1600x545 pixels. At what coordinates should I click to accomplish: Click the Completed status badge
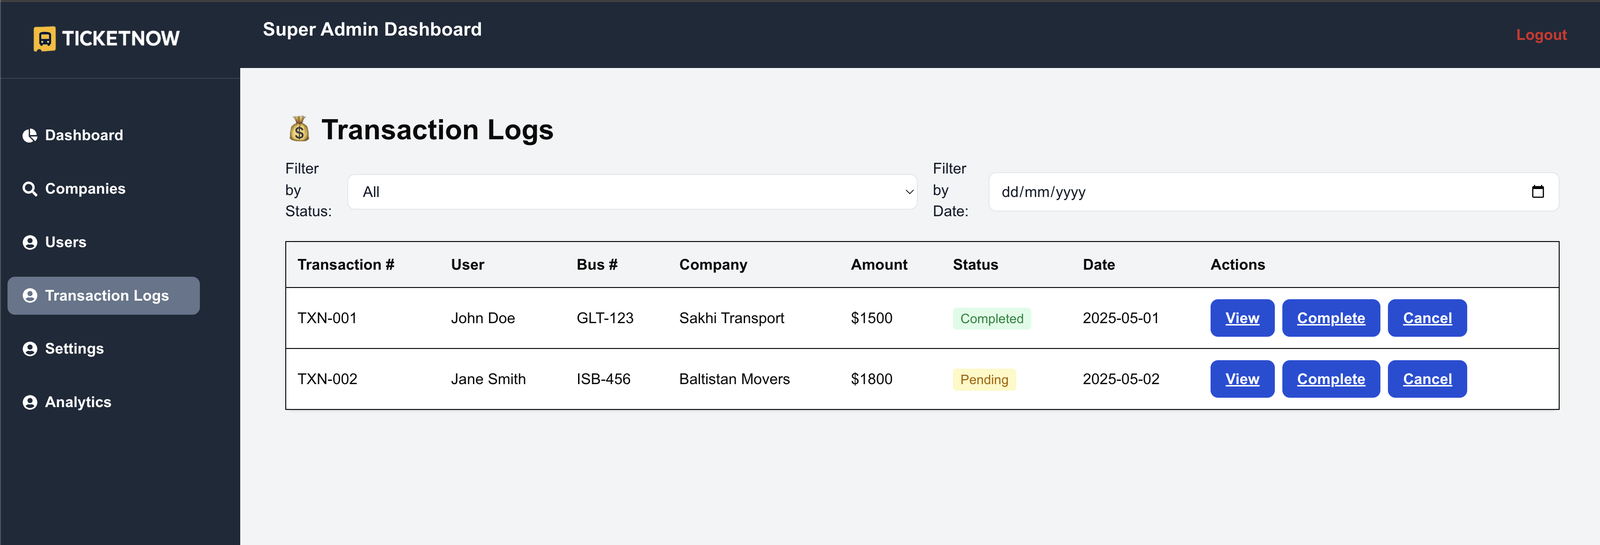[x=992, y=319]
